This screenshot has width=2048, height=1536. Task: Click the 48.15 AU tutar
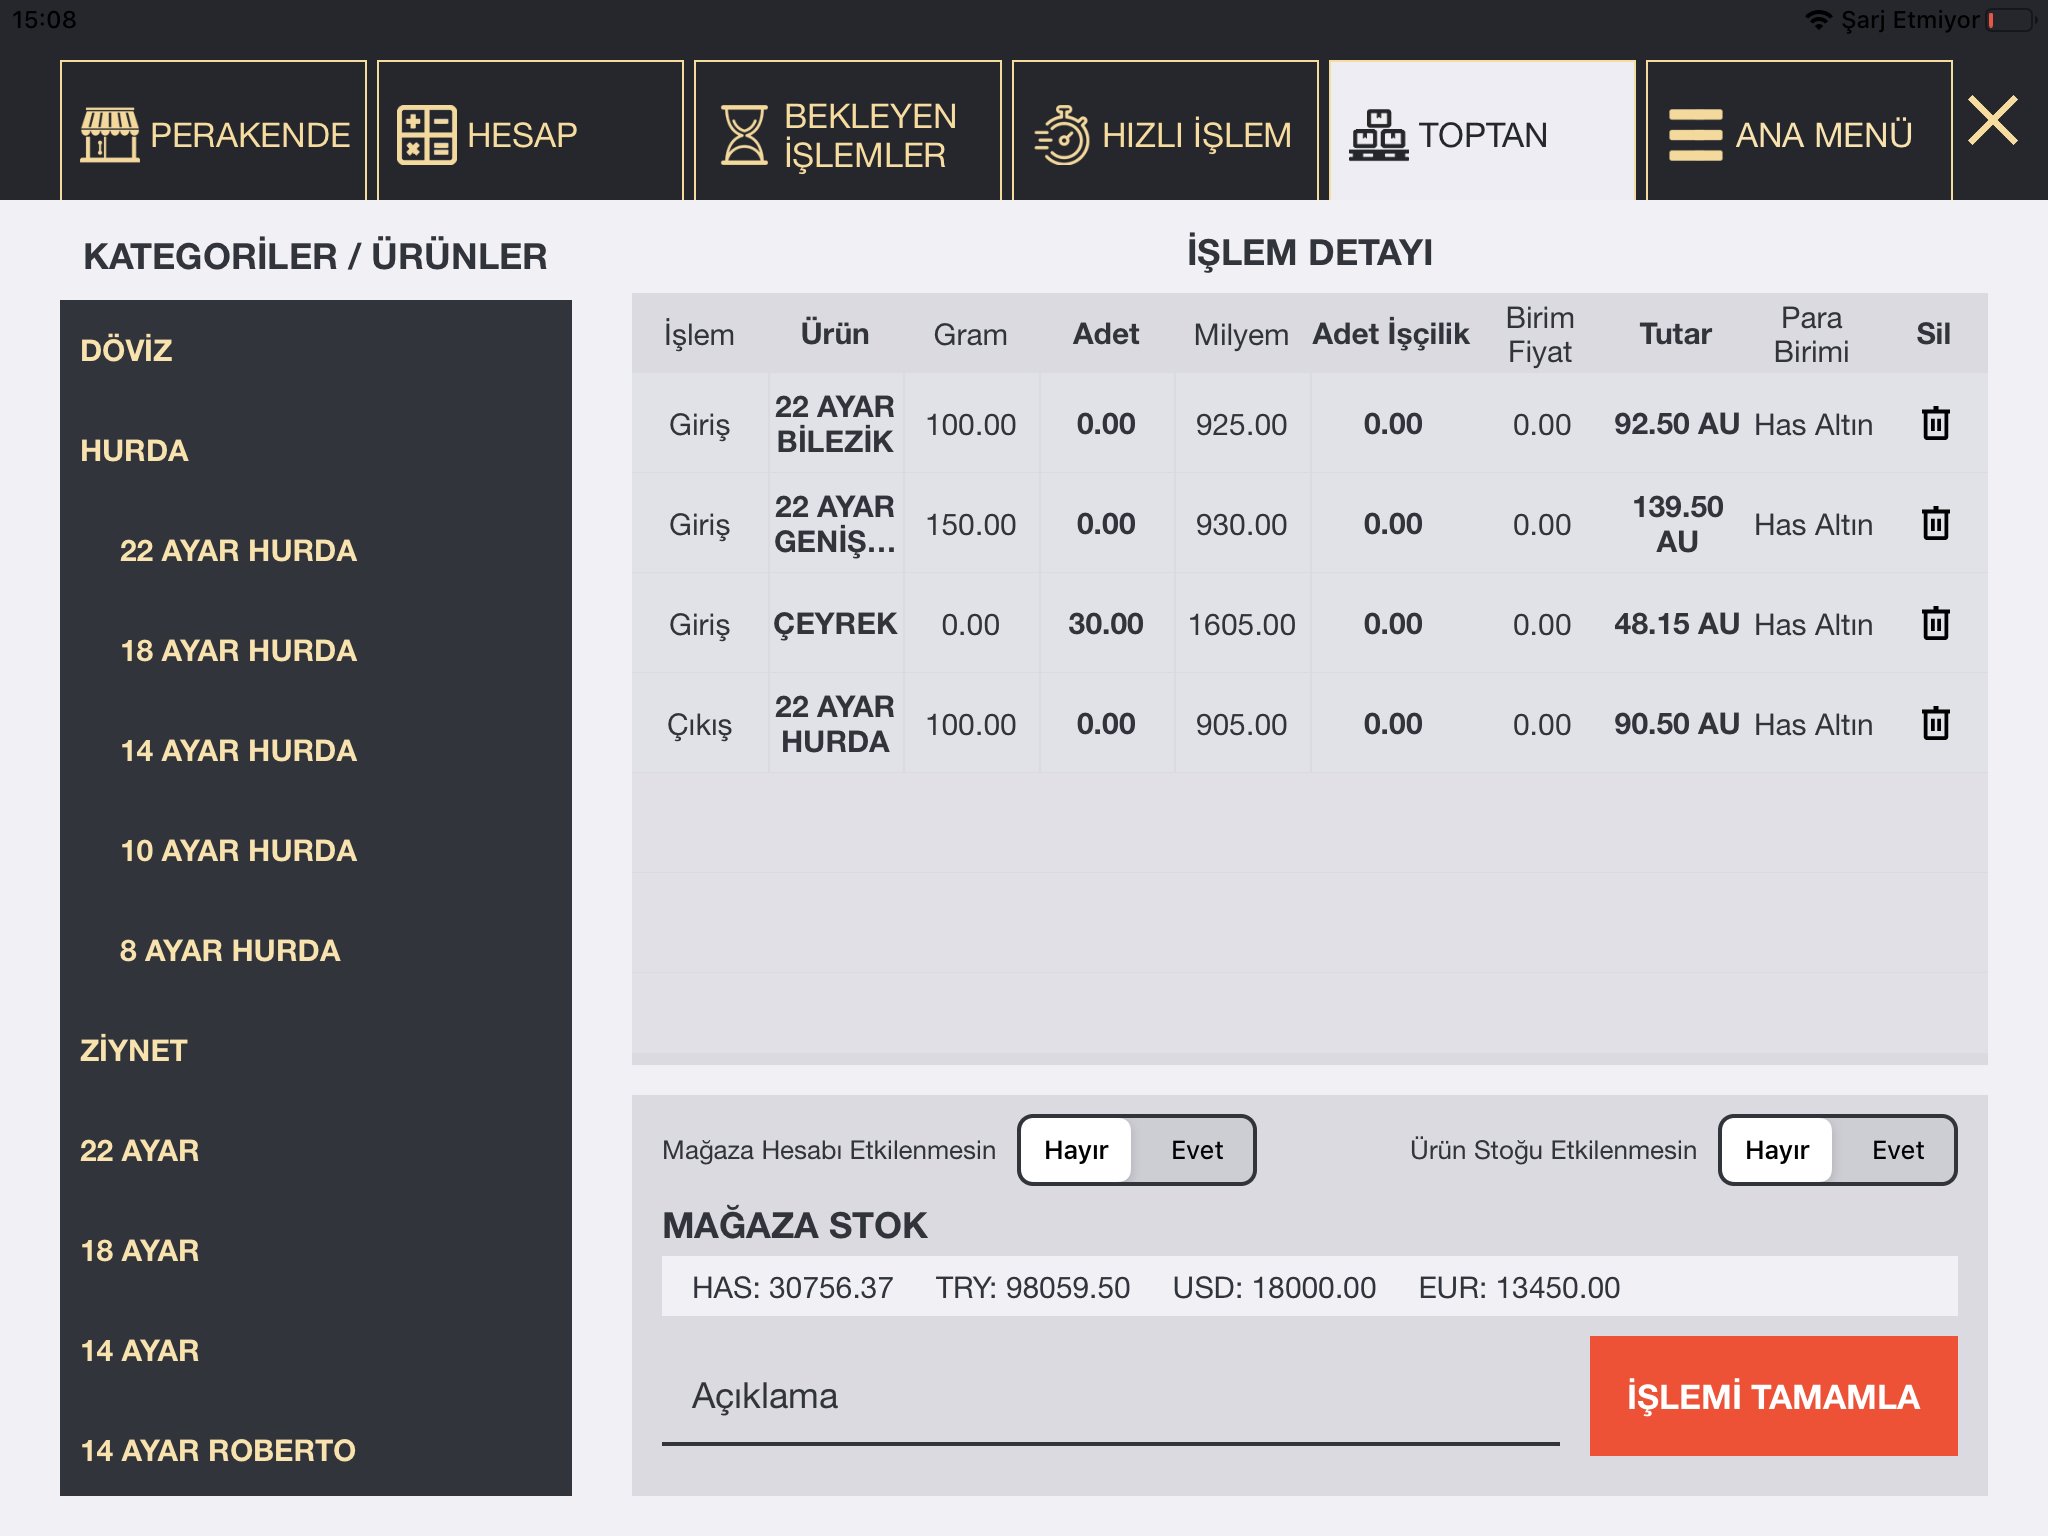tap(1677, 623)
